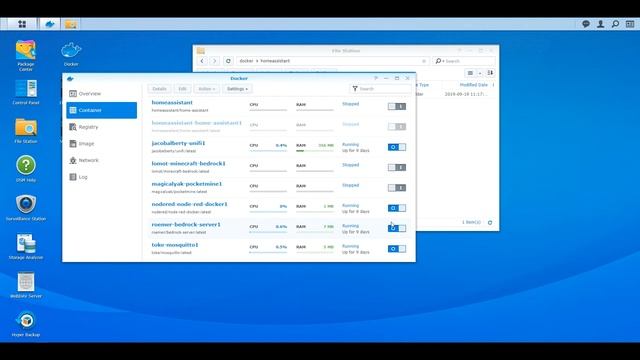The image size is (640, 360).
Task: Open File Station desktop icon
Action: click(26, 131)
